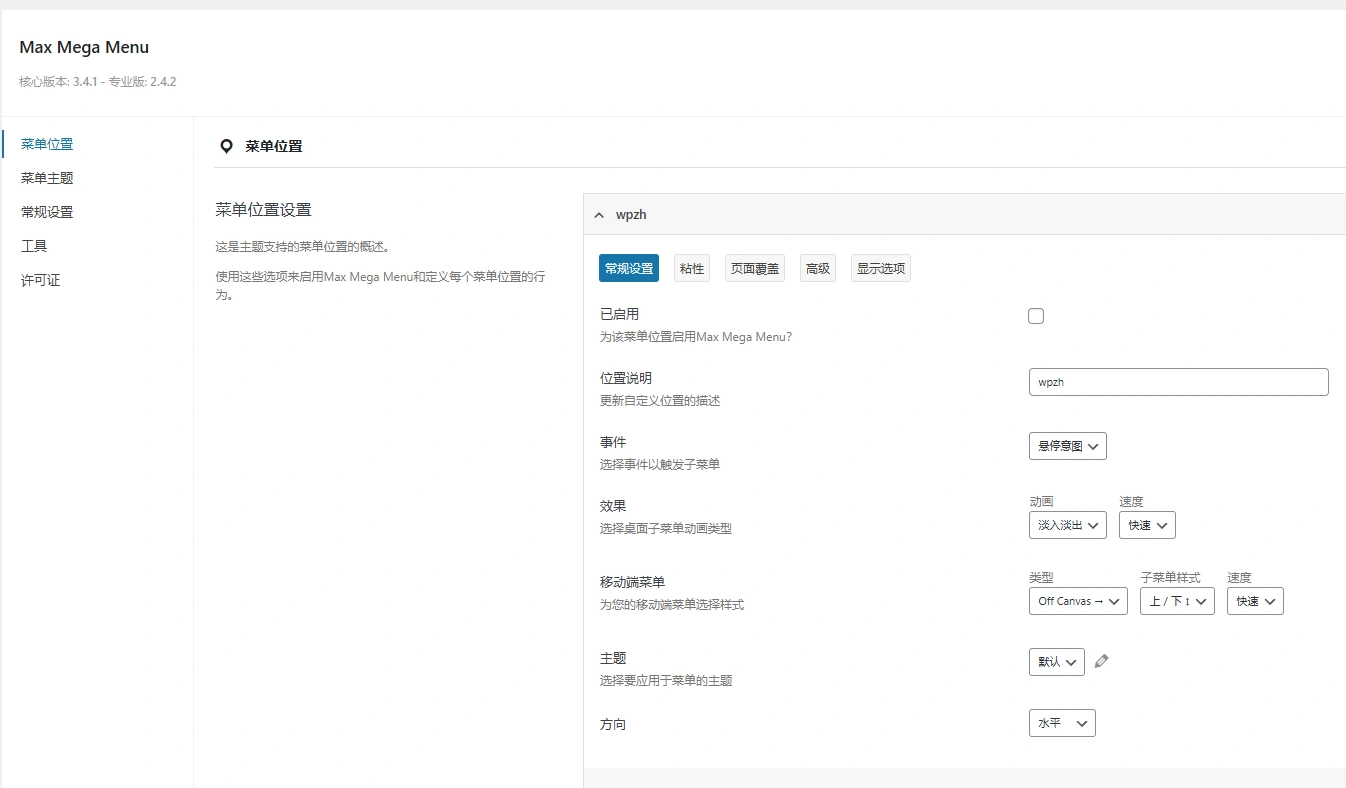Open the mobile menu 速度 dropdown
The height and width of the screenshot is (788, 1346).
coord(1254,600)
